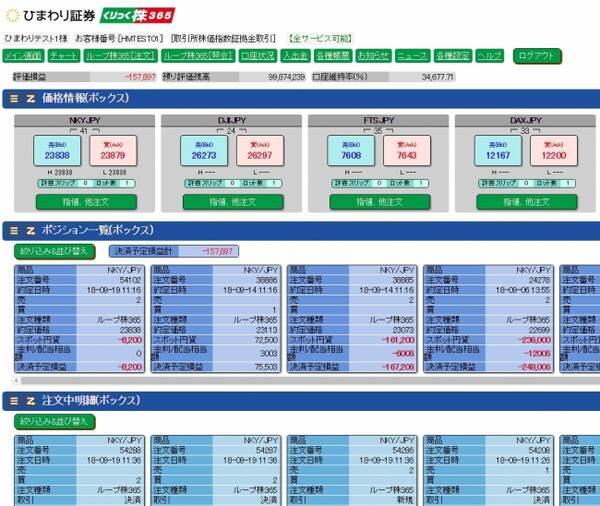Click the 全サービス可能 status text
600x506 pixels.
tap(320, 39)
